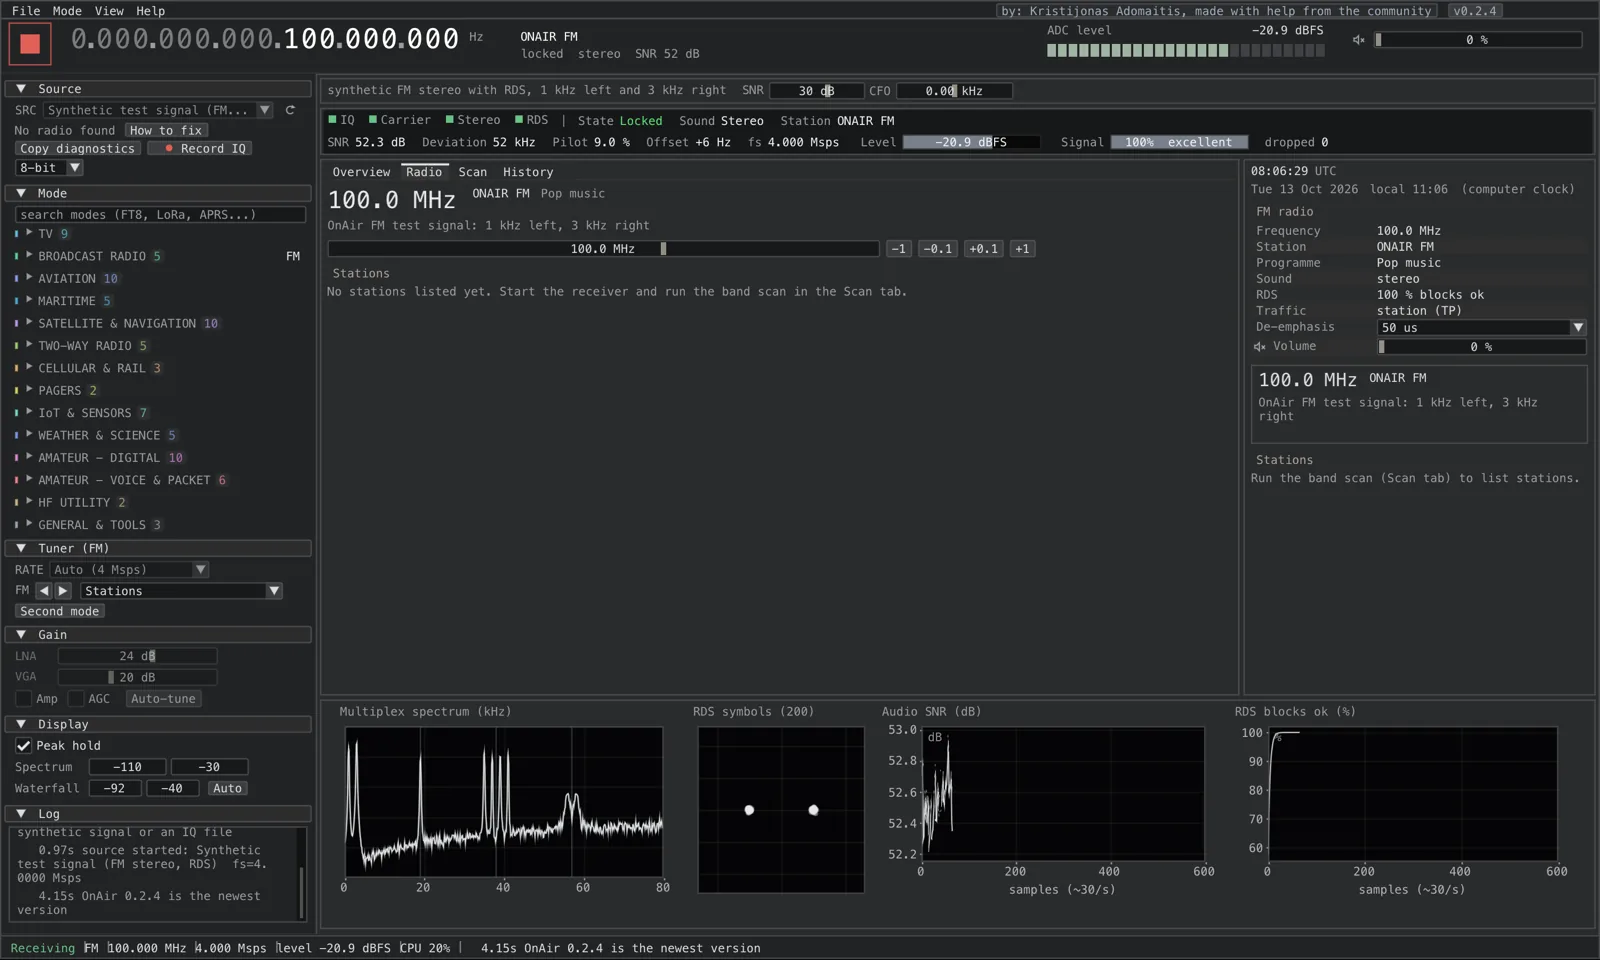Expand the IoT & SENSORS category
The height and width of the screenshot is (960, 1600).
[29, 412]
